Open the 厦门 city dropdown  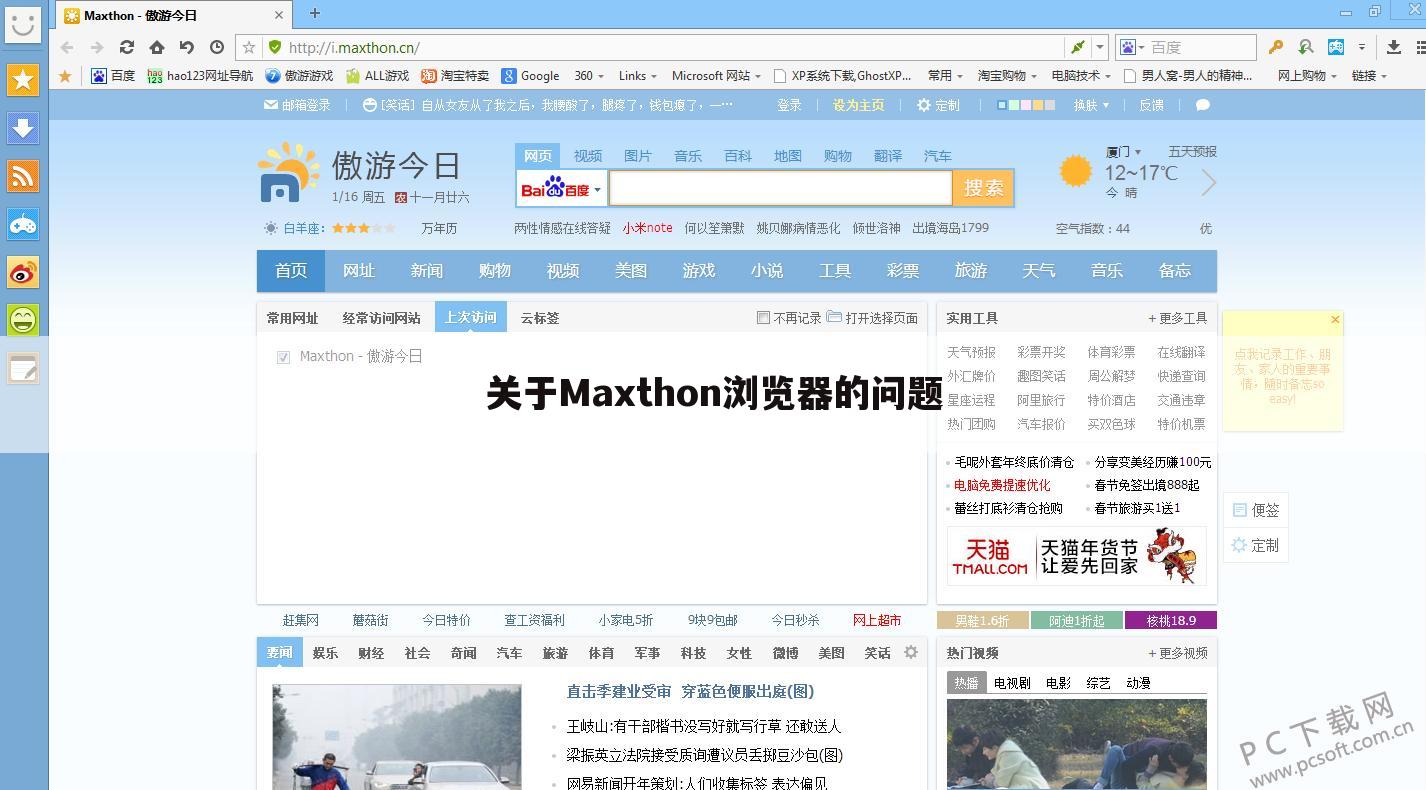pyautogui.click(x=1124, y=152)
